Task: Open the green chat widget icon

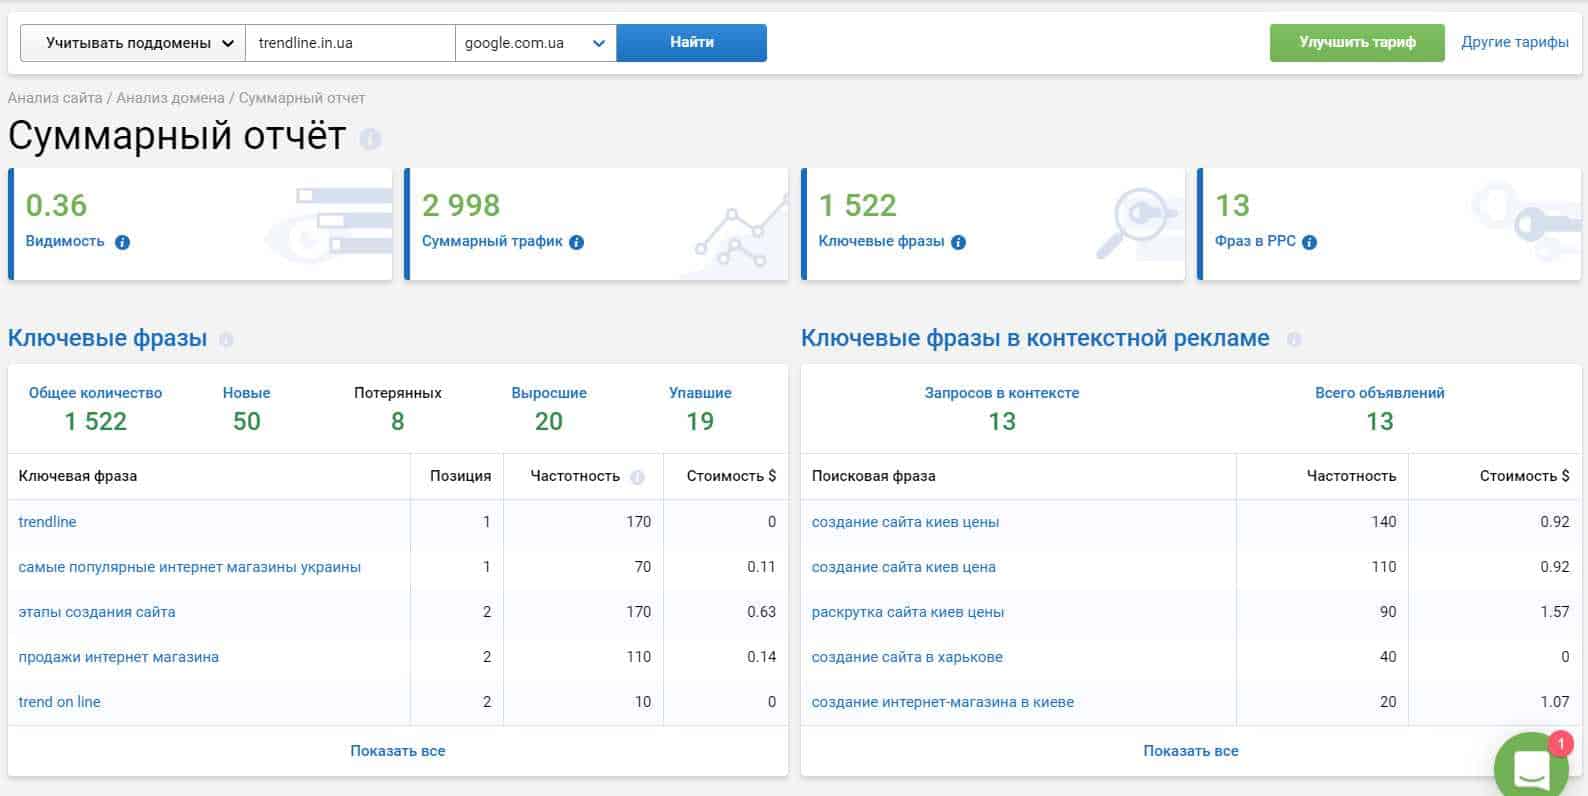Action: [x=1531, y=768]
